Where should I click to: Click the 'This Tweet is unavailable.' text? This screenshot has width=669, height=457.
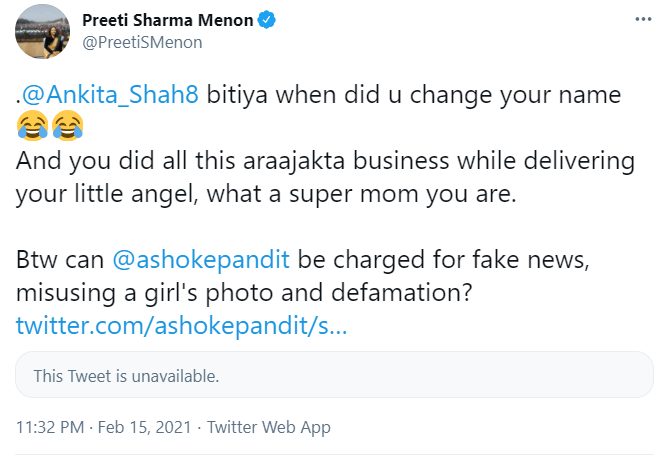[126, 376]
